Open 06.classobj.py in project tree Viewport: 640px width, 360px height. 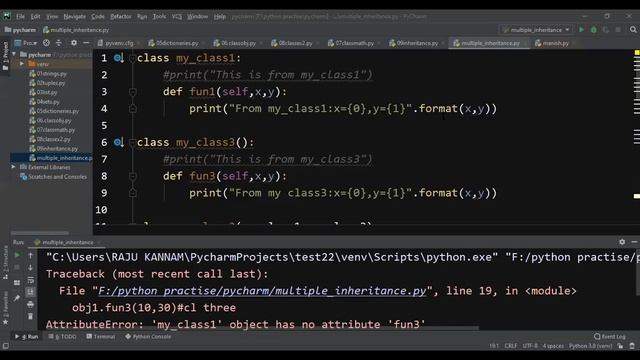[x=53, y=120]
